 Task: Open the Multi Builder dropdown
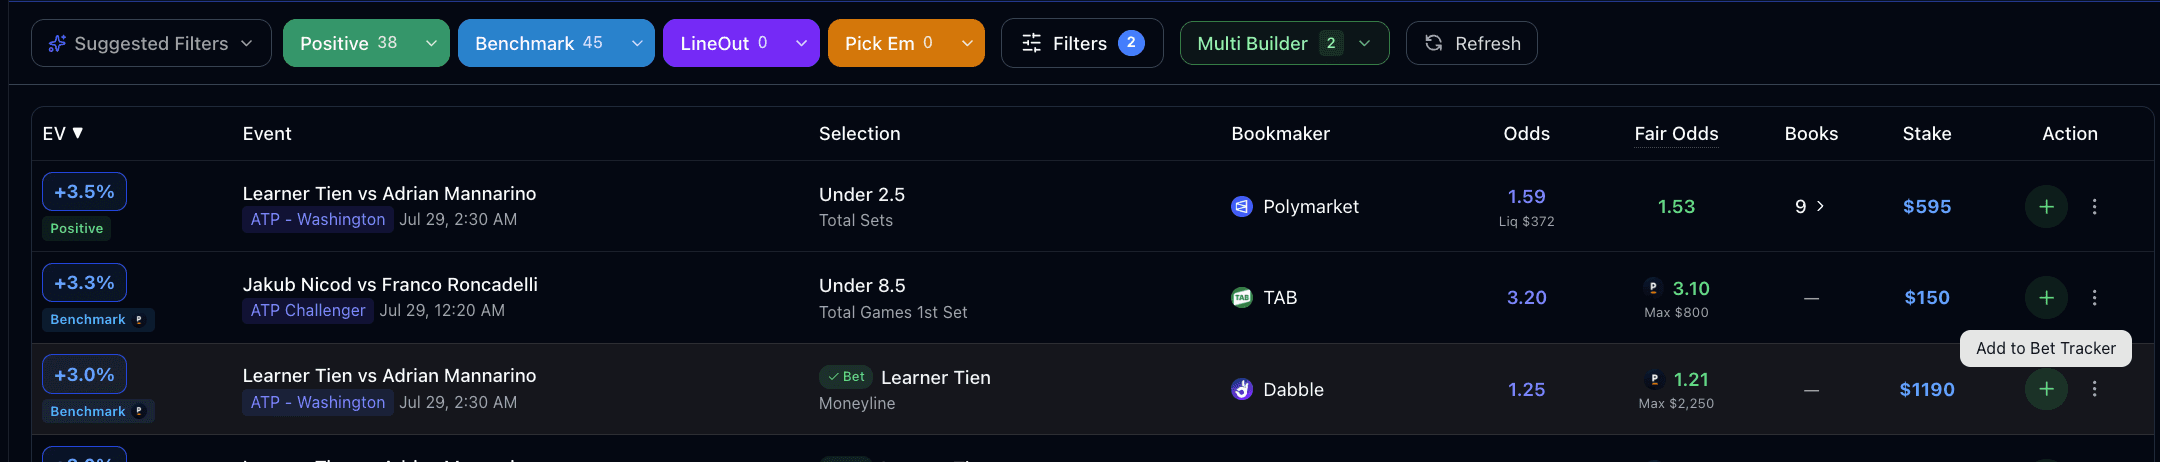pos(1284,43)
